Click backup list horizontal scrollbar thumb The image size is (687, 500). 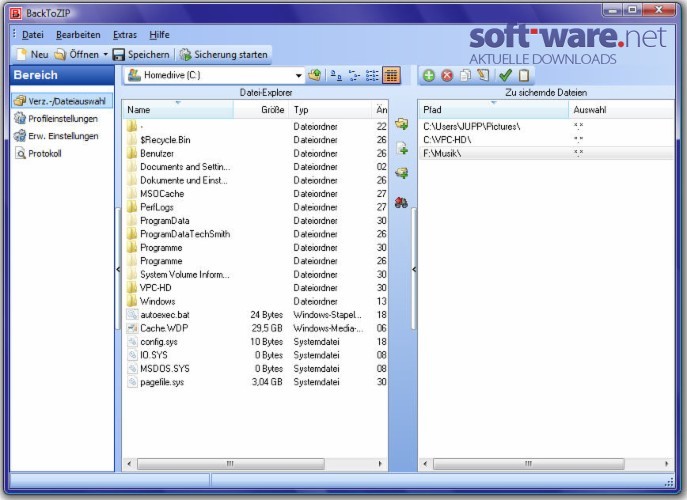coord(528,464)
